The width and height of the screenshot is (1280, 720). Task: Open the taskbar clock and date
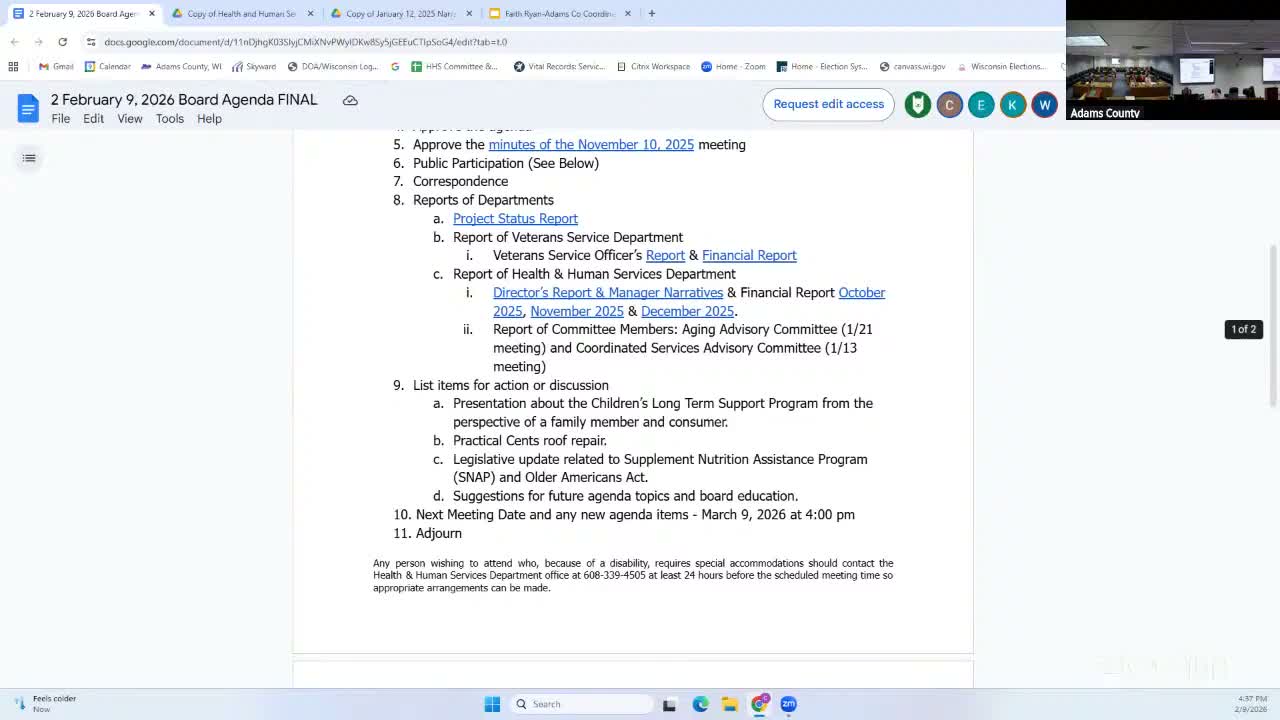(x=1253, y=704)
